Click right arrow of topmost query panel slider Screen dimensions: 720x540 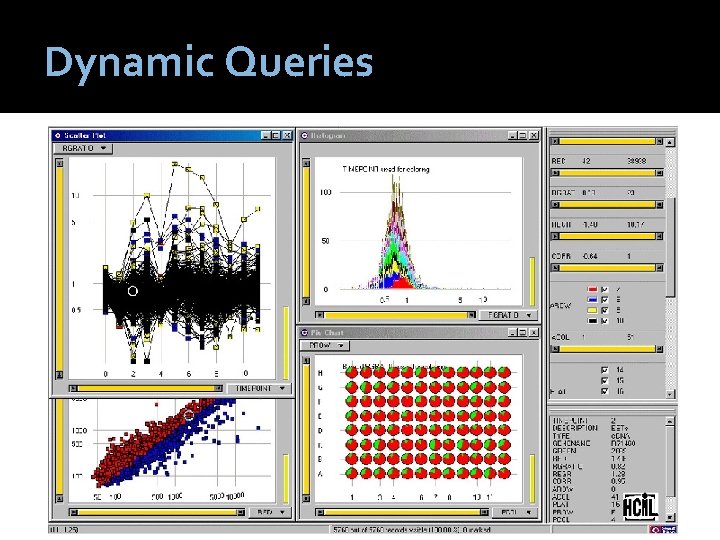[659, 141]
